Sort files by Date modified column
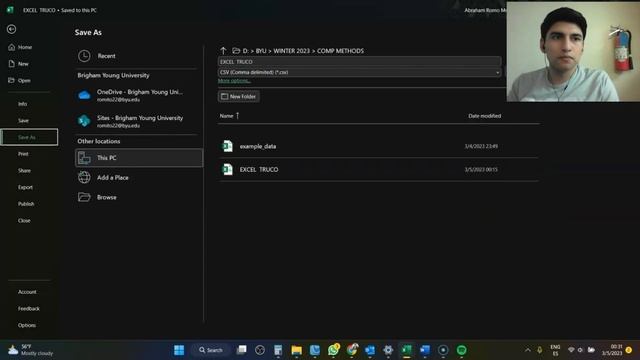Image resolution: width=640 pixels, height=360 pixels. [484, 116]
